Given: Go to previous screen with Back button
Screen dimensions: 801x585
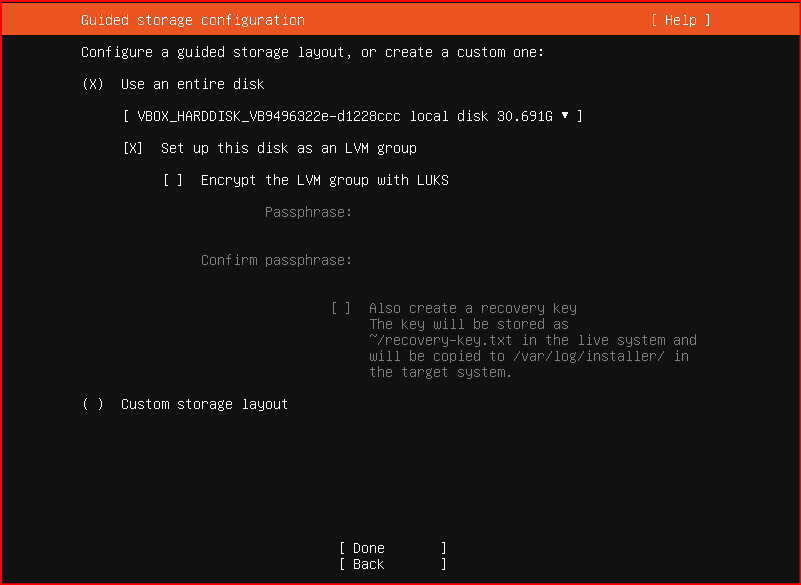Looking at the screenshot, I should [393, 564].
